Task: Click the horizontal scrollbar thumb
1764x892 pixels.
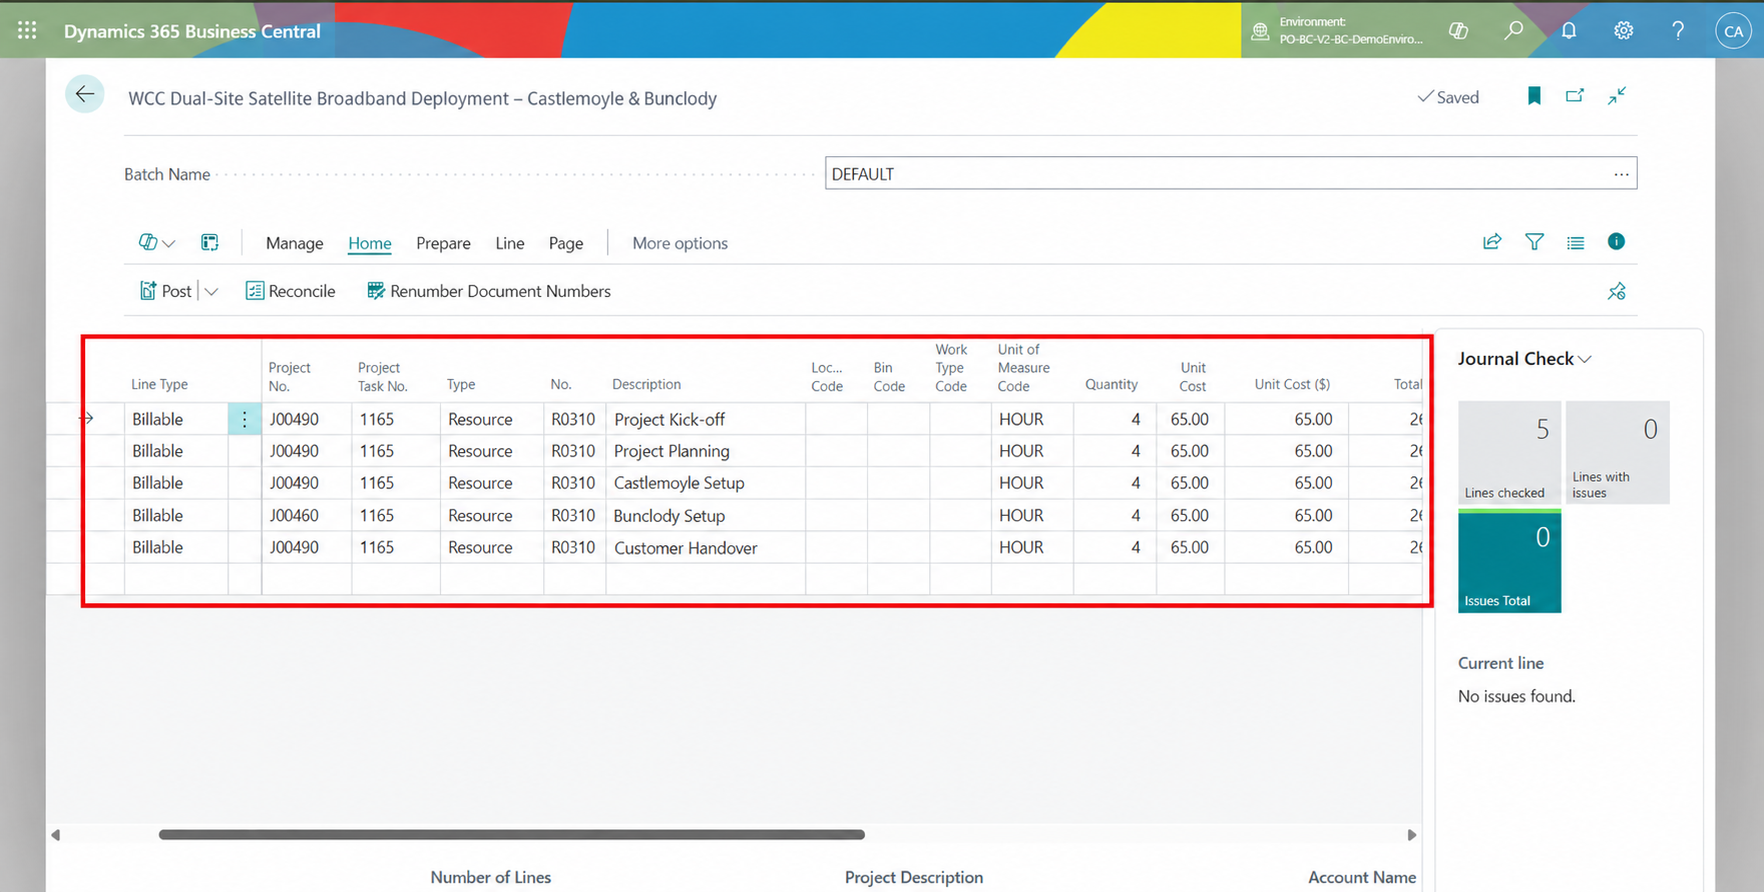Action: pyautogui.click(x=511, y=834)
